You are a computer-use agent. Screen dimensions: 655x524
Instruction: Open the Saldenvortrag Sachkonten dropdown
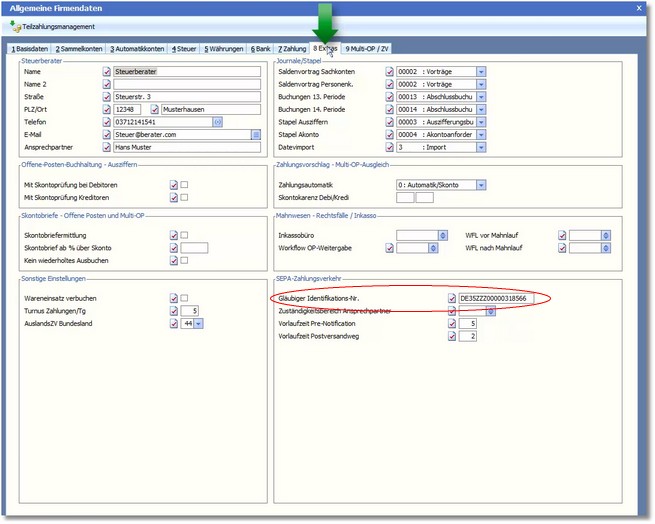pyautogui.click(x=481, y=72)
